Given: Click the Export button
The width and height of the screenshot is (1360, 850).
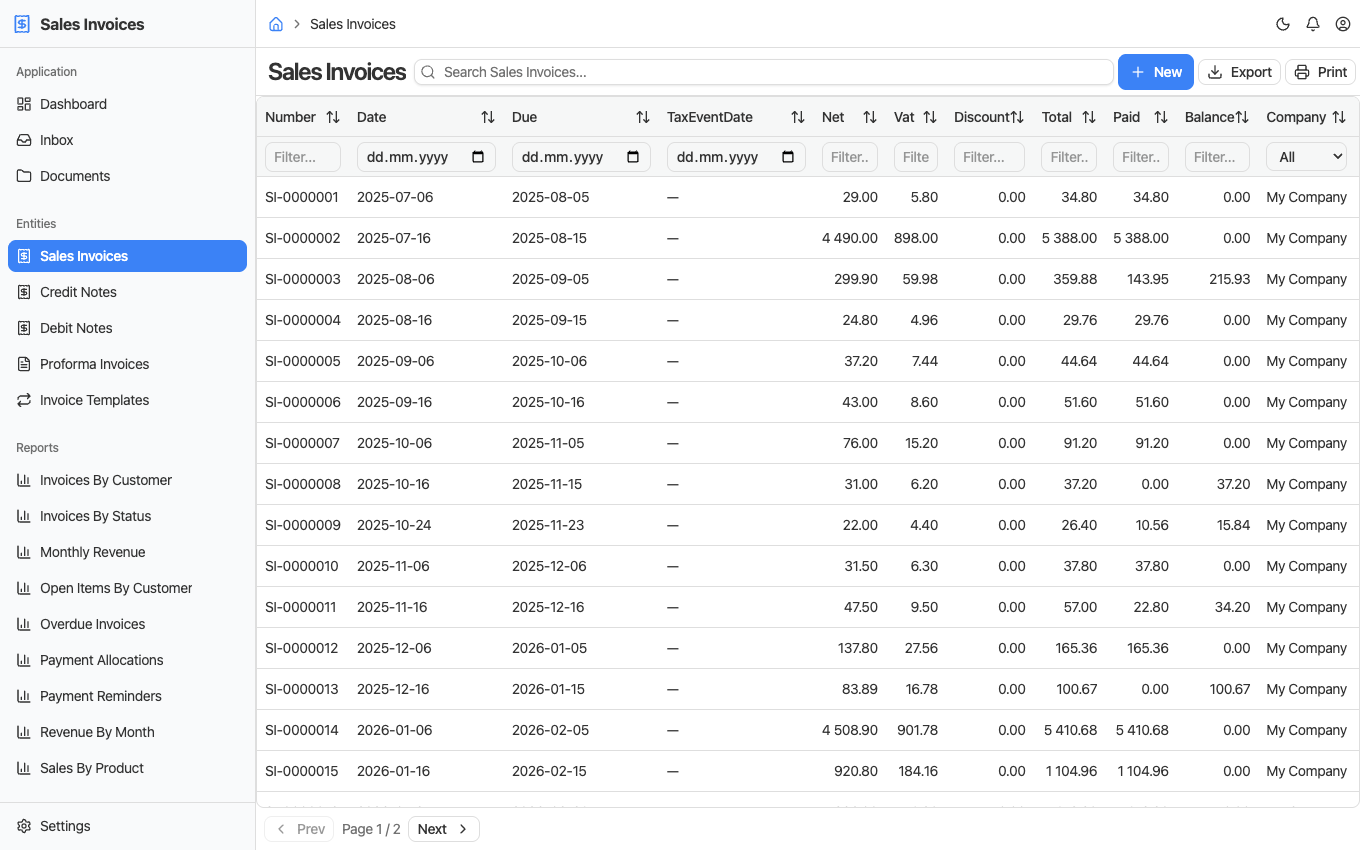Looking at the screenshot, I should 1240,72.
